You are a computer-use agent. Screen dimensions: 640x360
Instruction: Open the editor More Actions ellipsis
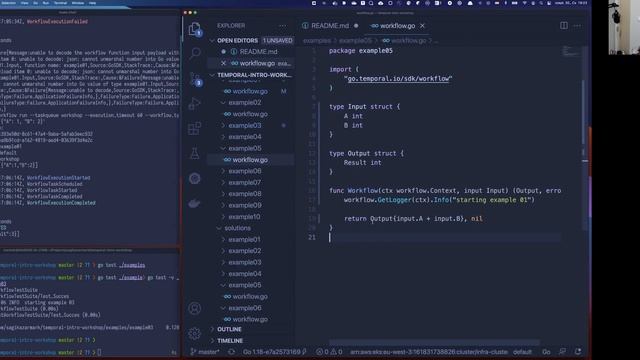577,25
